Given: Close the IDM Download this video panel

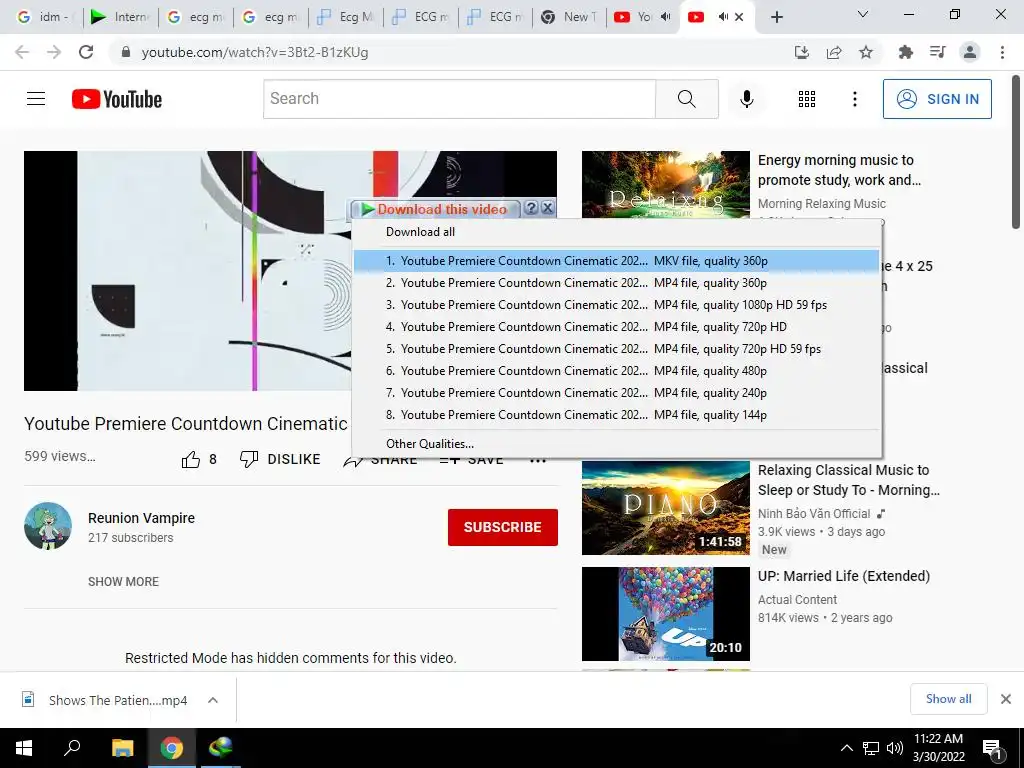Looking at the screenshot, I should pos(547,208).
